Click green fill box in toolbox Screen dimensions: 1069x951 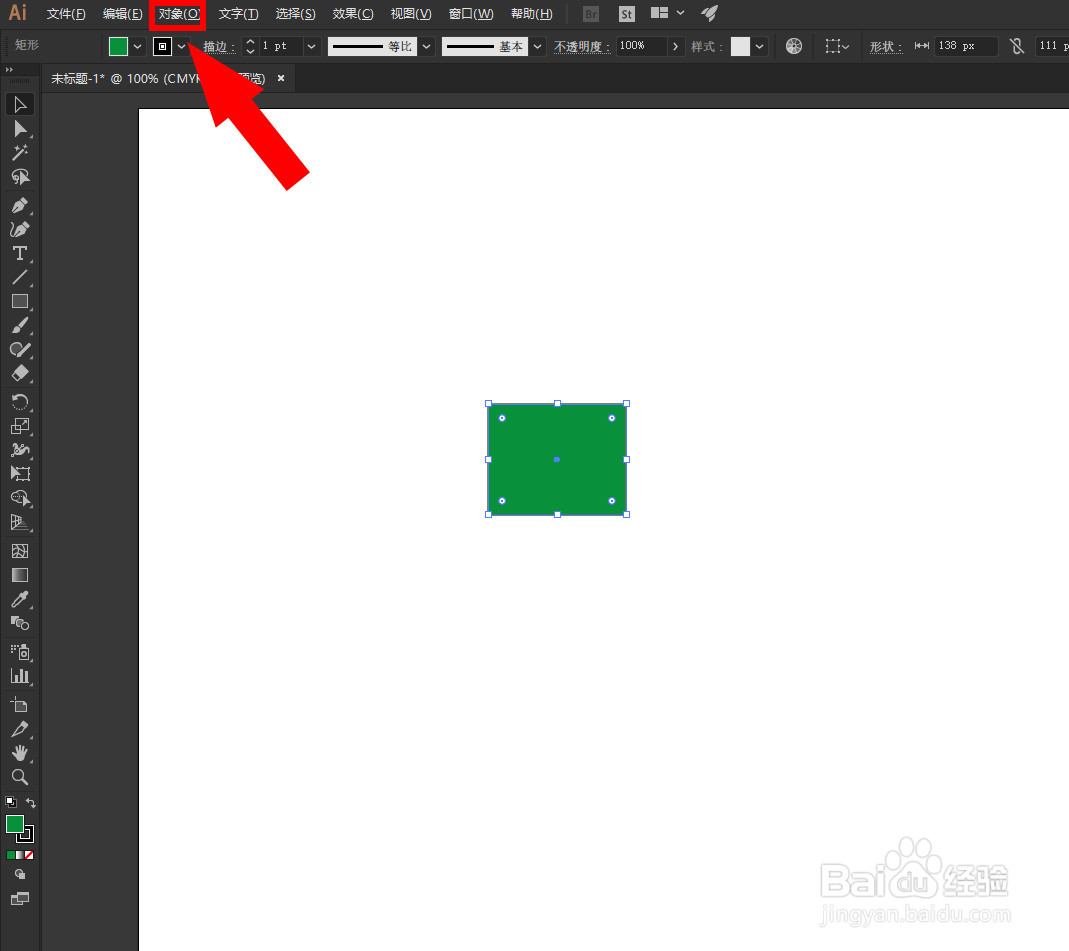click(x=15, y=824)
